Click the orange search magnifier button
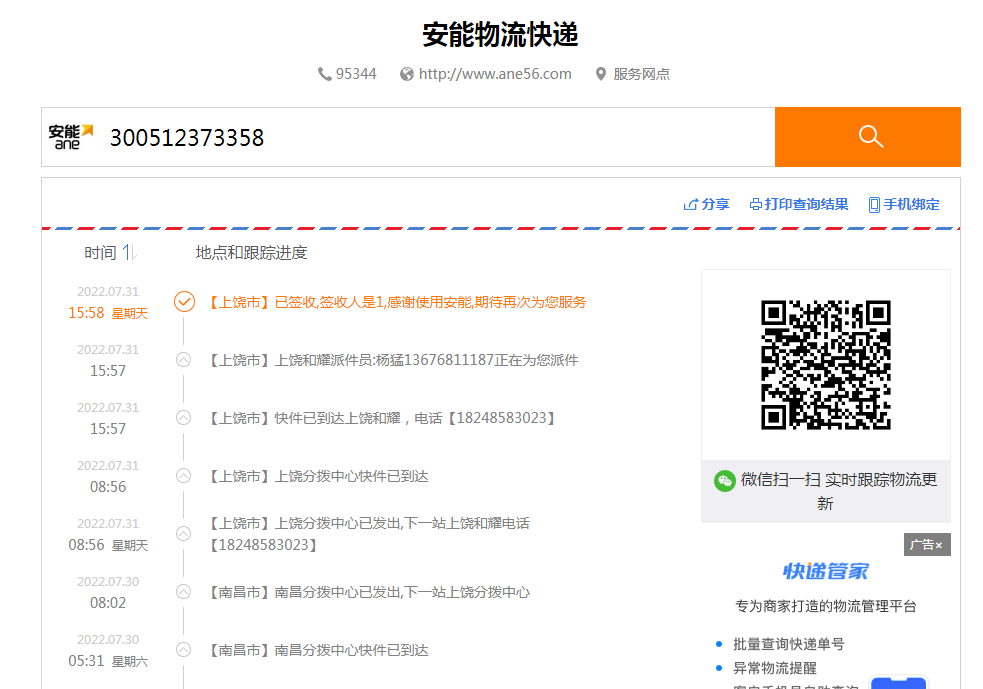The height and width of the screenshot is (689, 983). pyautogui.click(x=868, y=137)
